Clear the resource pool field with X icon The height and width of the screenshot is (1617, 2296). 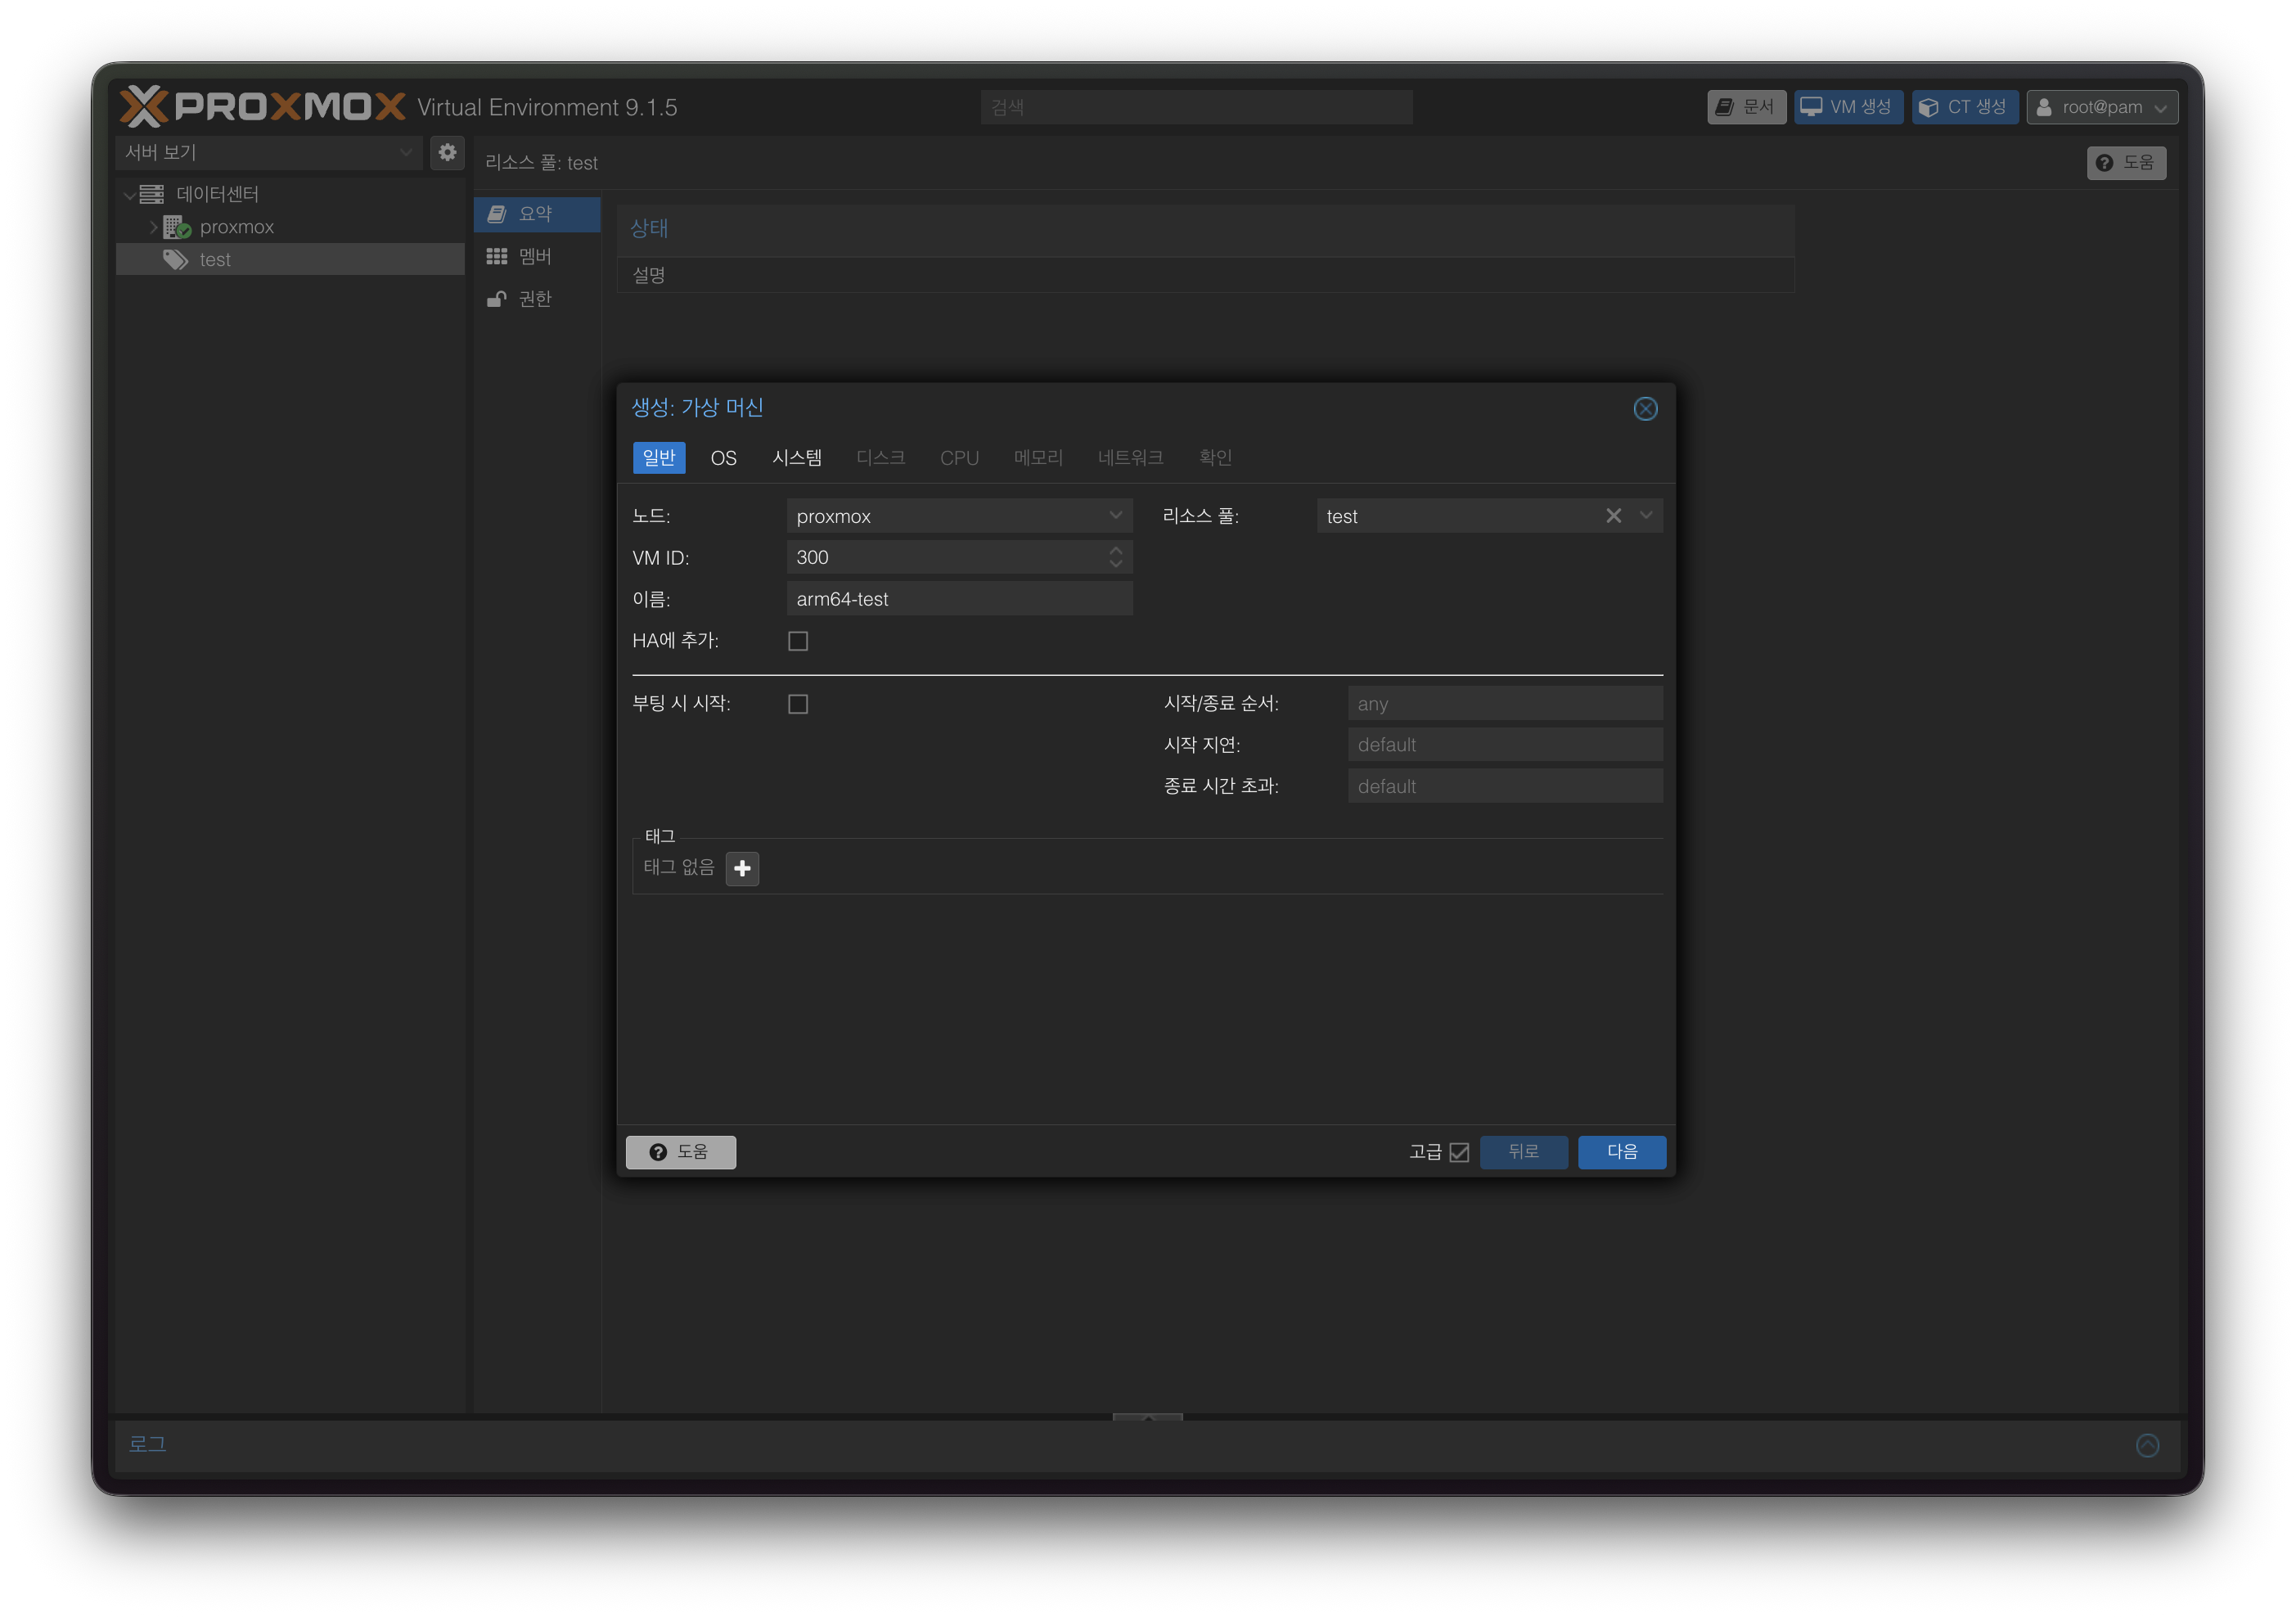(1613, 516)
